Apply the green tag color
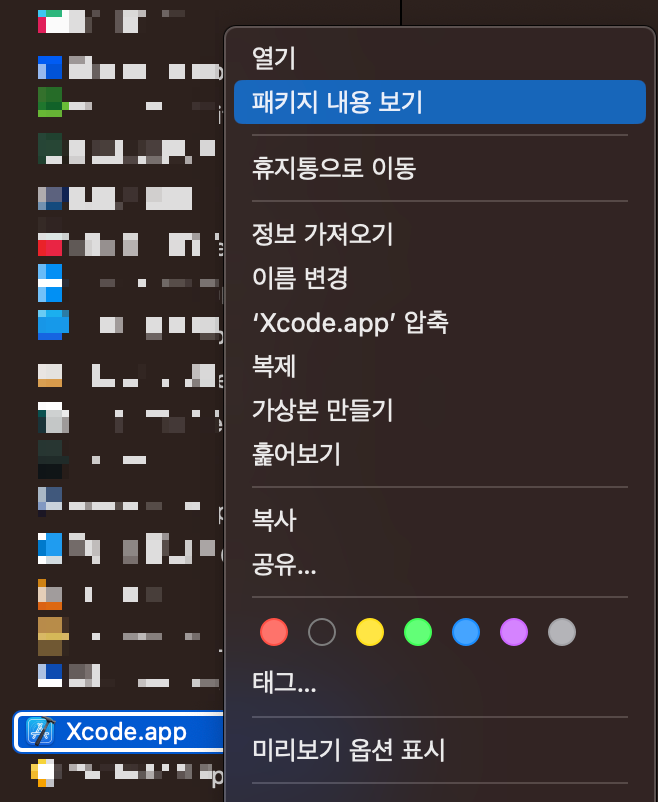The height and width of the screenshot is (802, 658). point(418,632)
